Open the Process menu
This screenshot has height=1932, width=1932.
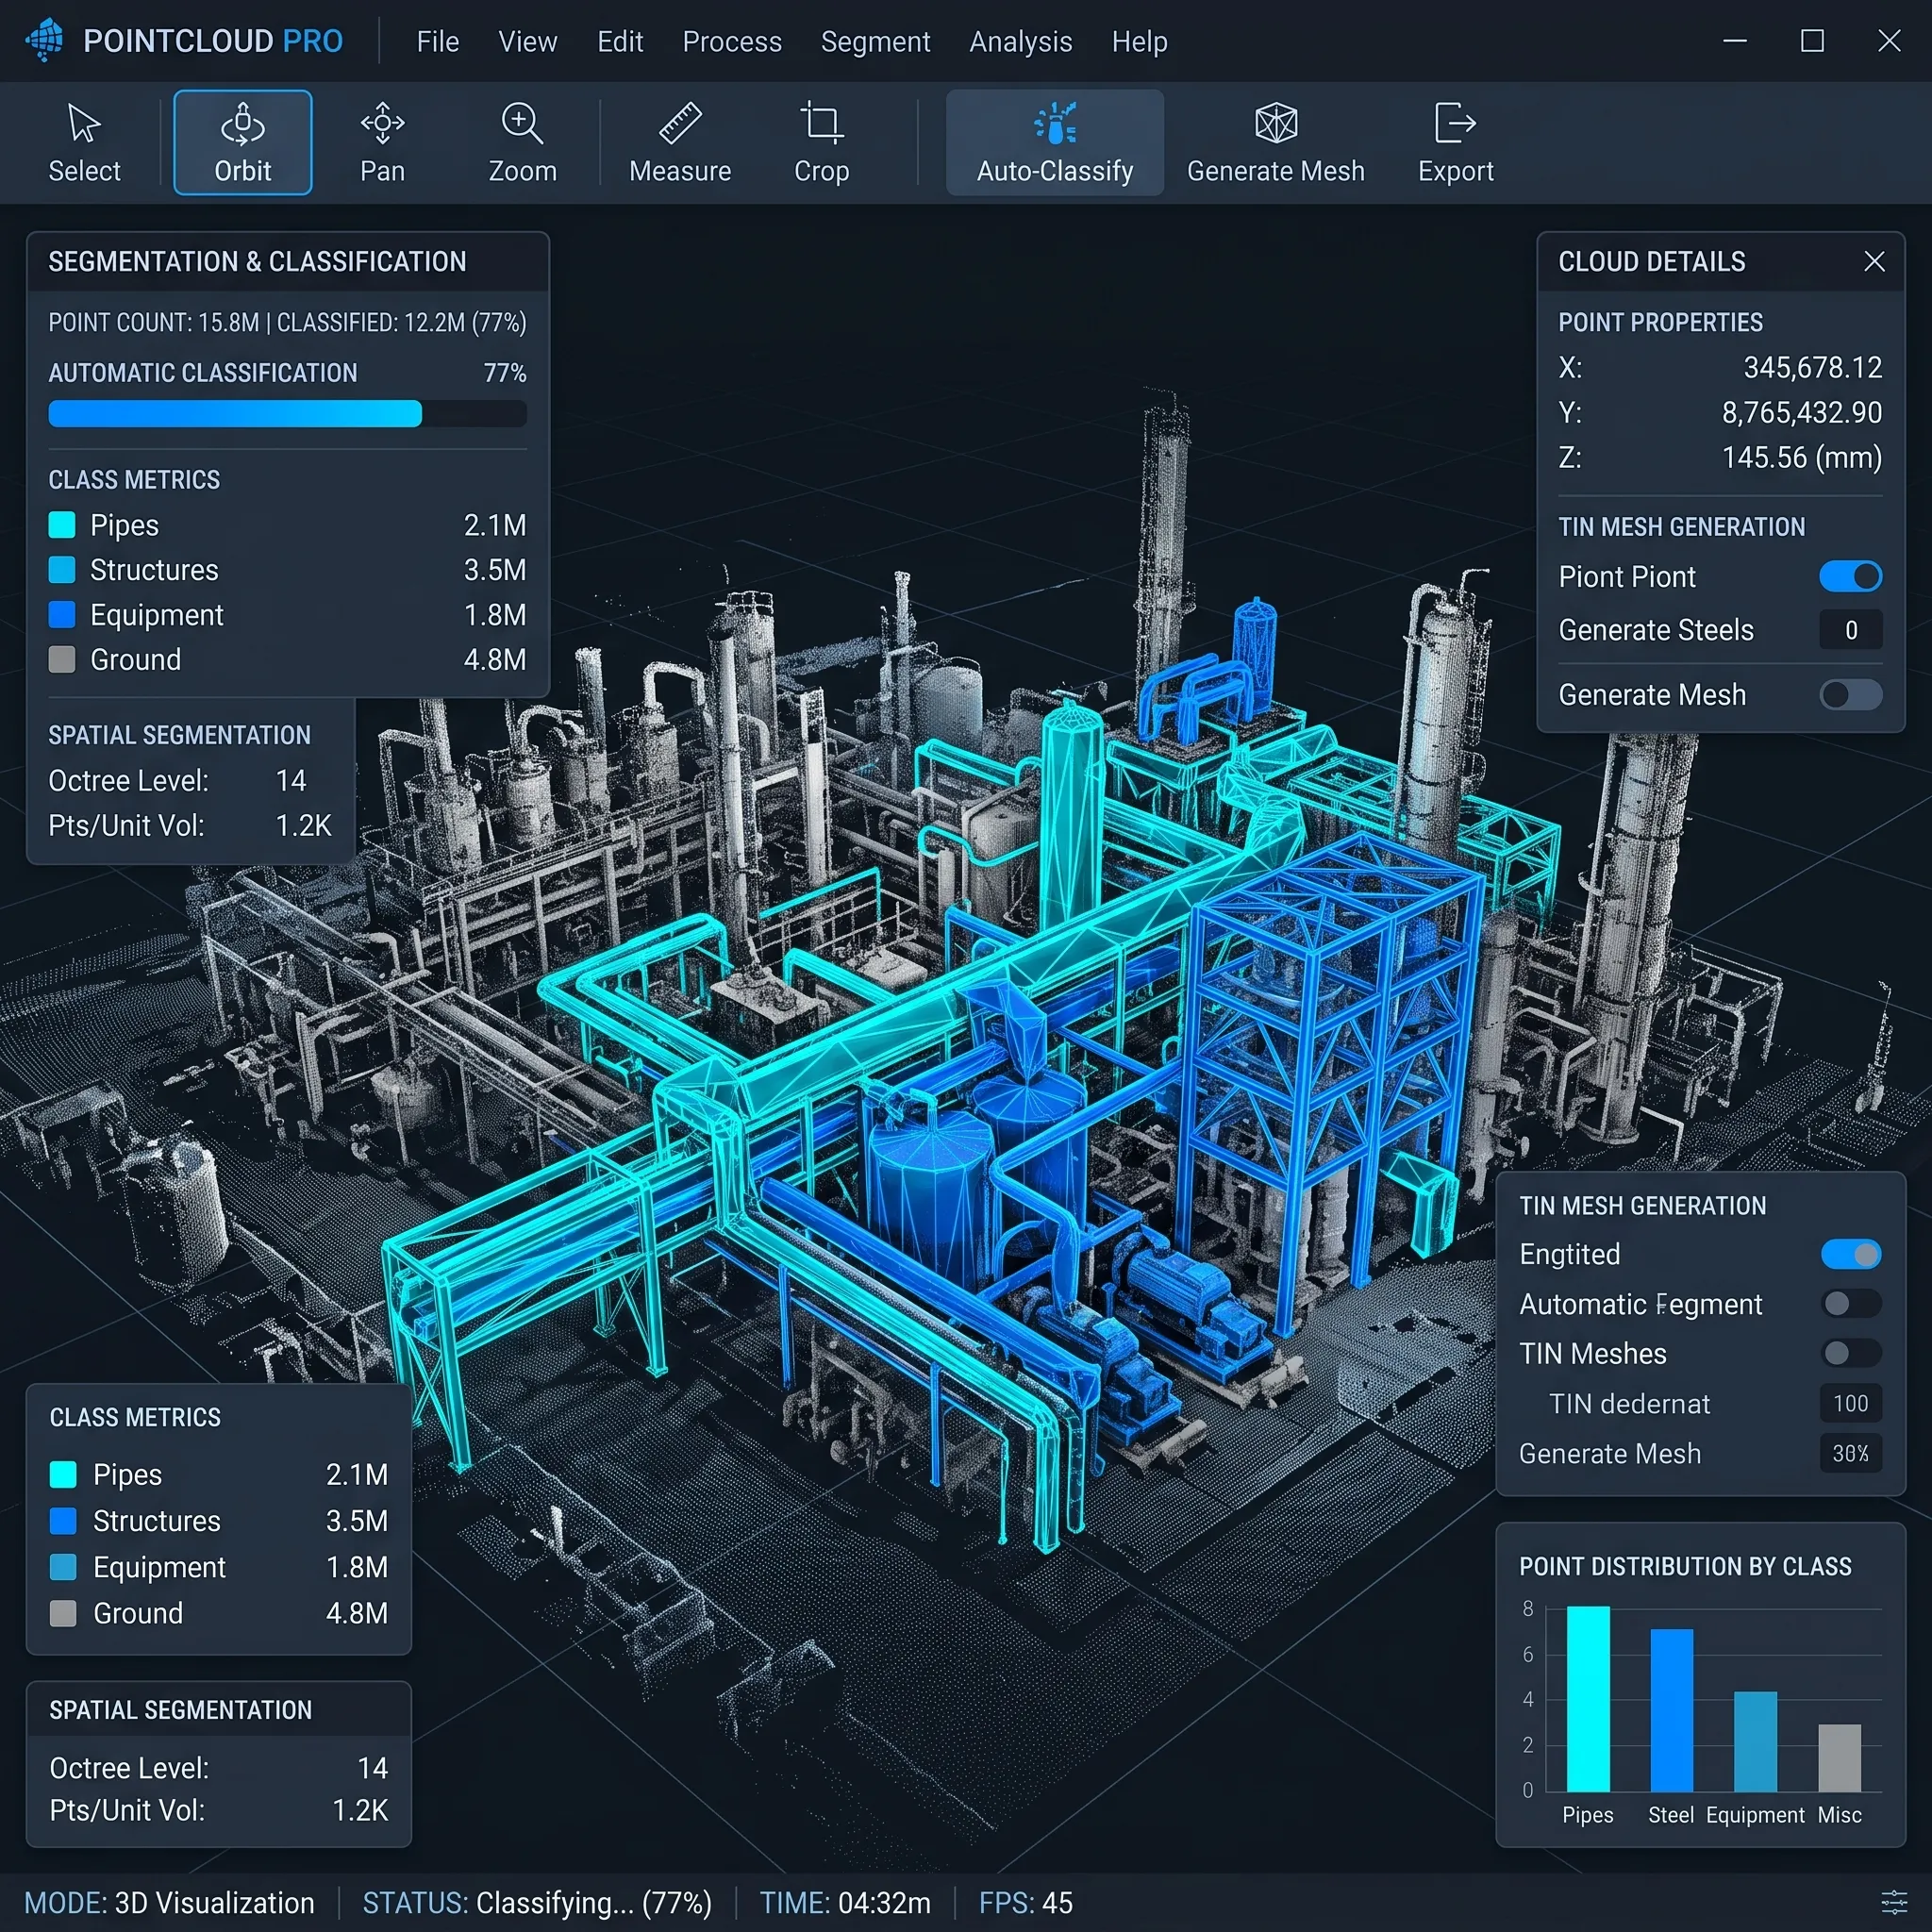point(731,42)
